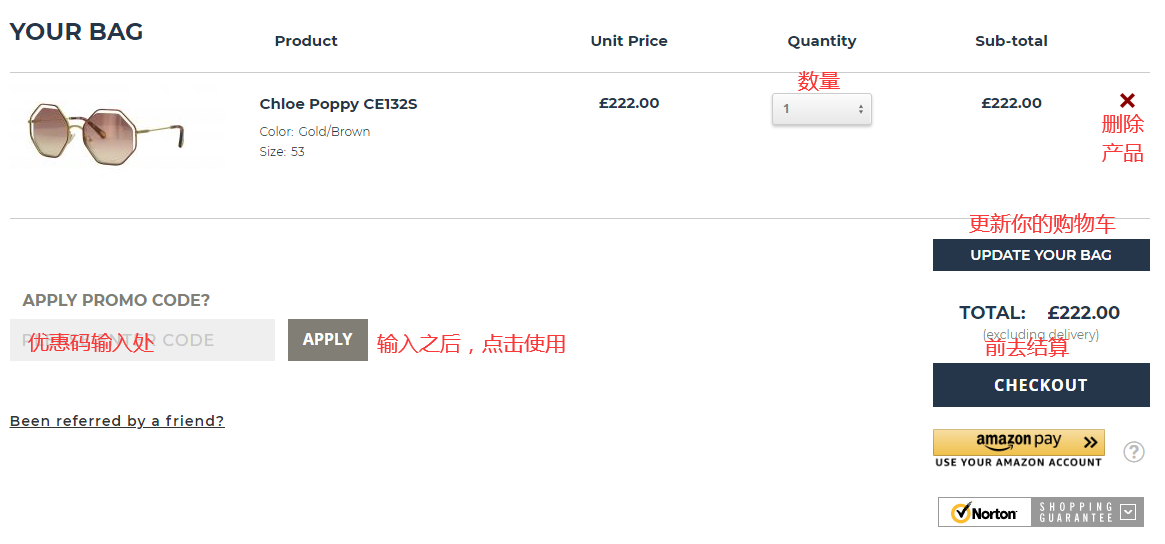Focus the promo code input field
This screenshot has height=544, width=1165.
click(x=142, y=340)
